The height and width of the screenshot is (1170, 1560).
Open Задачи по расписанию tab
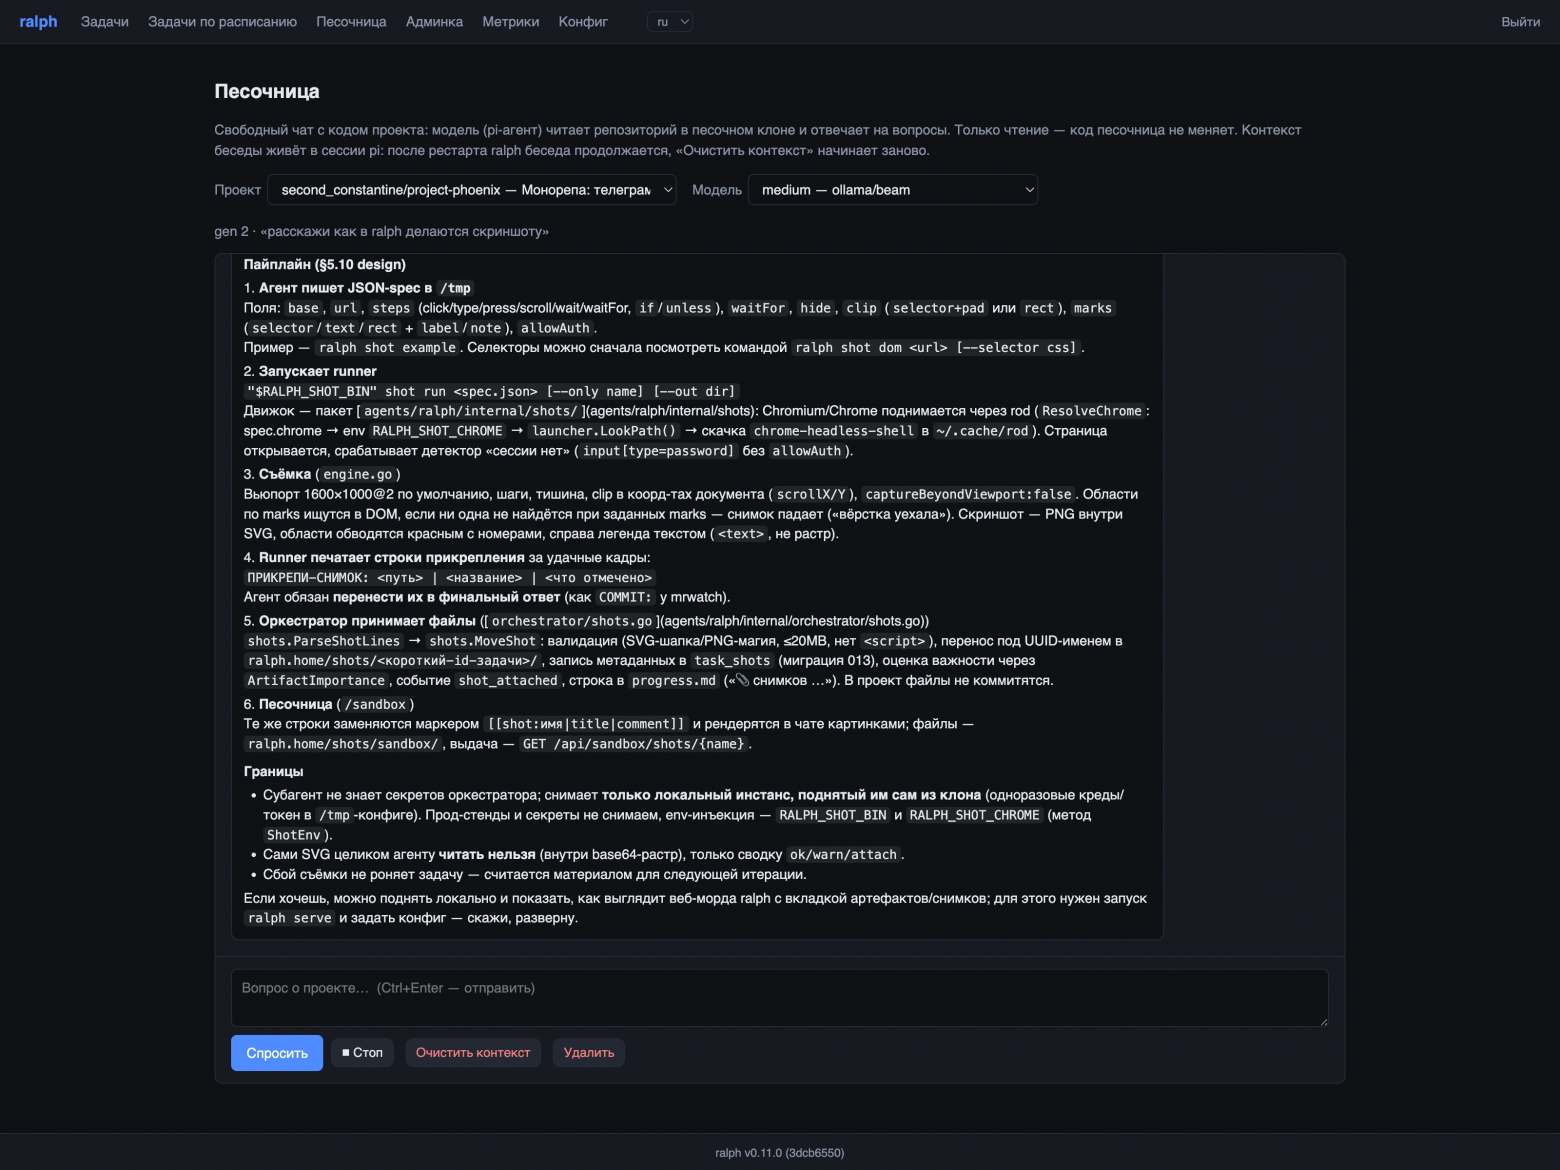(x=222, y=22)
